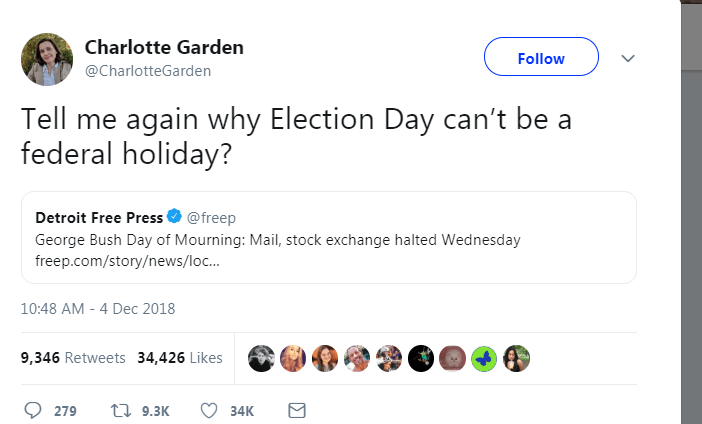Open the @CharlotteGarden handle link
702x424 pixels.
click(148, 71)
